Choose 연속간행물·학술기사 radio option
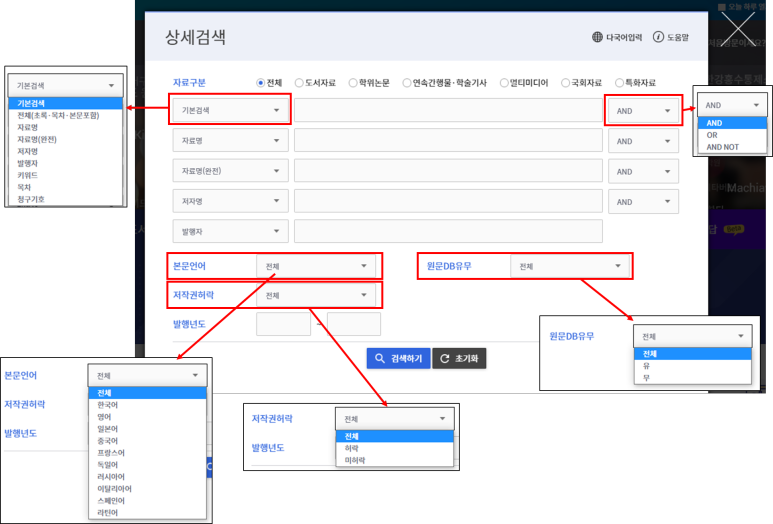 pos(406,83)
